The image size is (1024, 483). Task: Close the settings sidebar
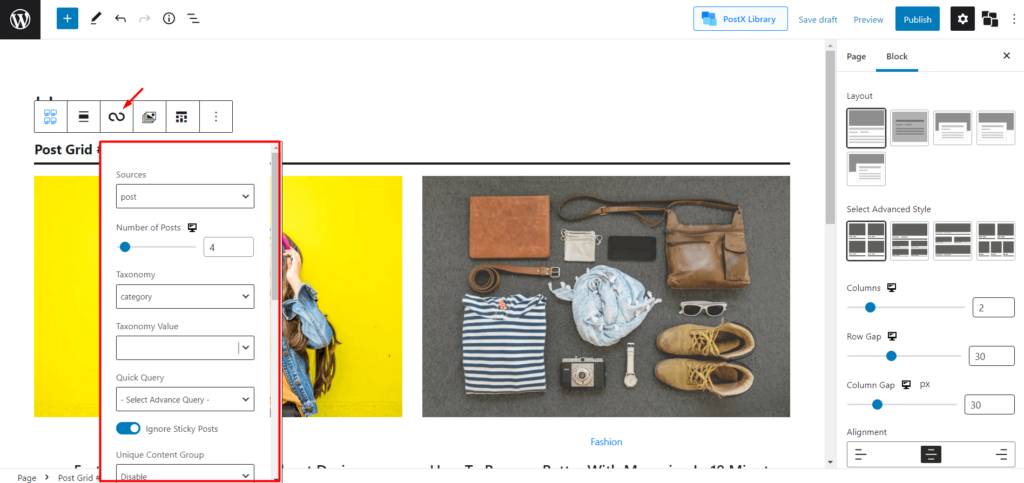click(1006, 56)
